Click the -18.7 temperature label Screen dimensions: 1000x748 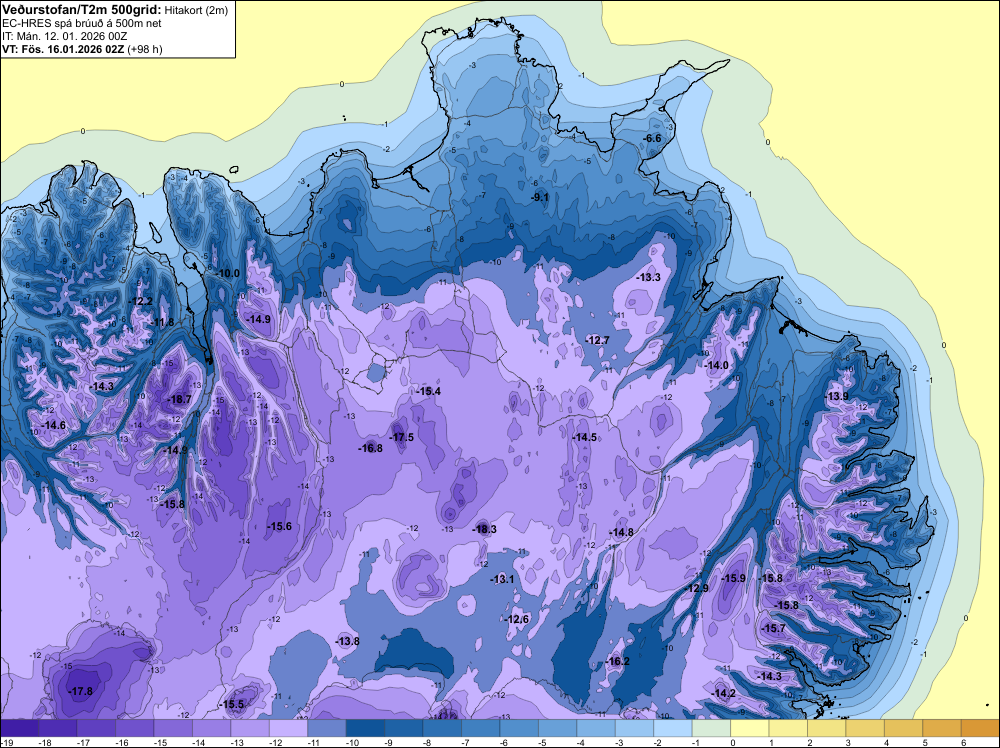pos(179,400)
